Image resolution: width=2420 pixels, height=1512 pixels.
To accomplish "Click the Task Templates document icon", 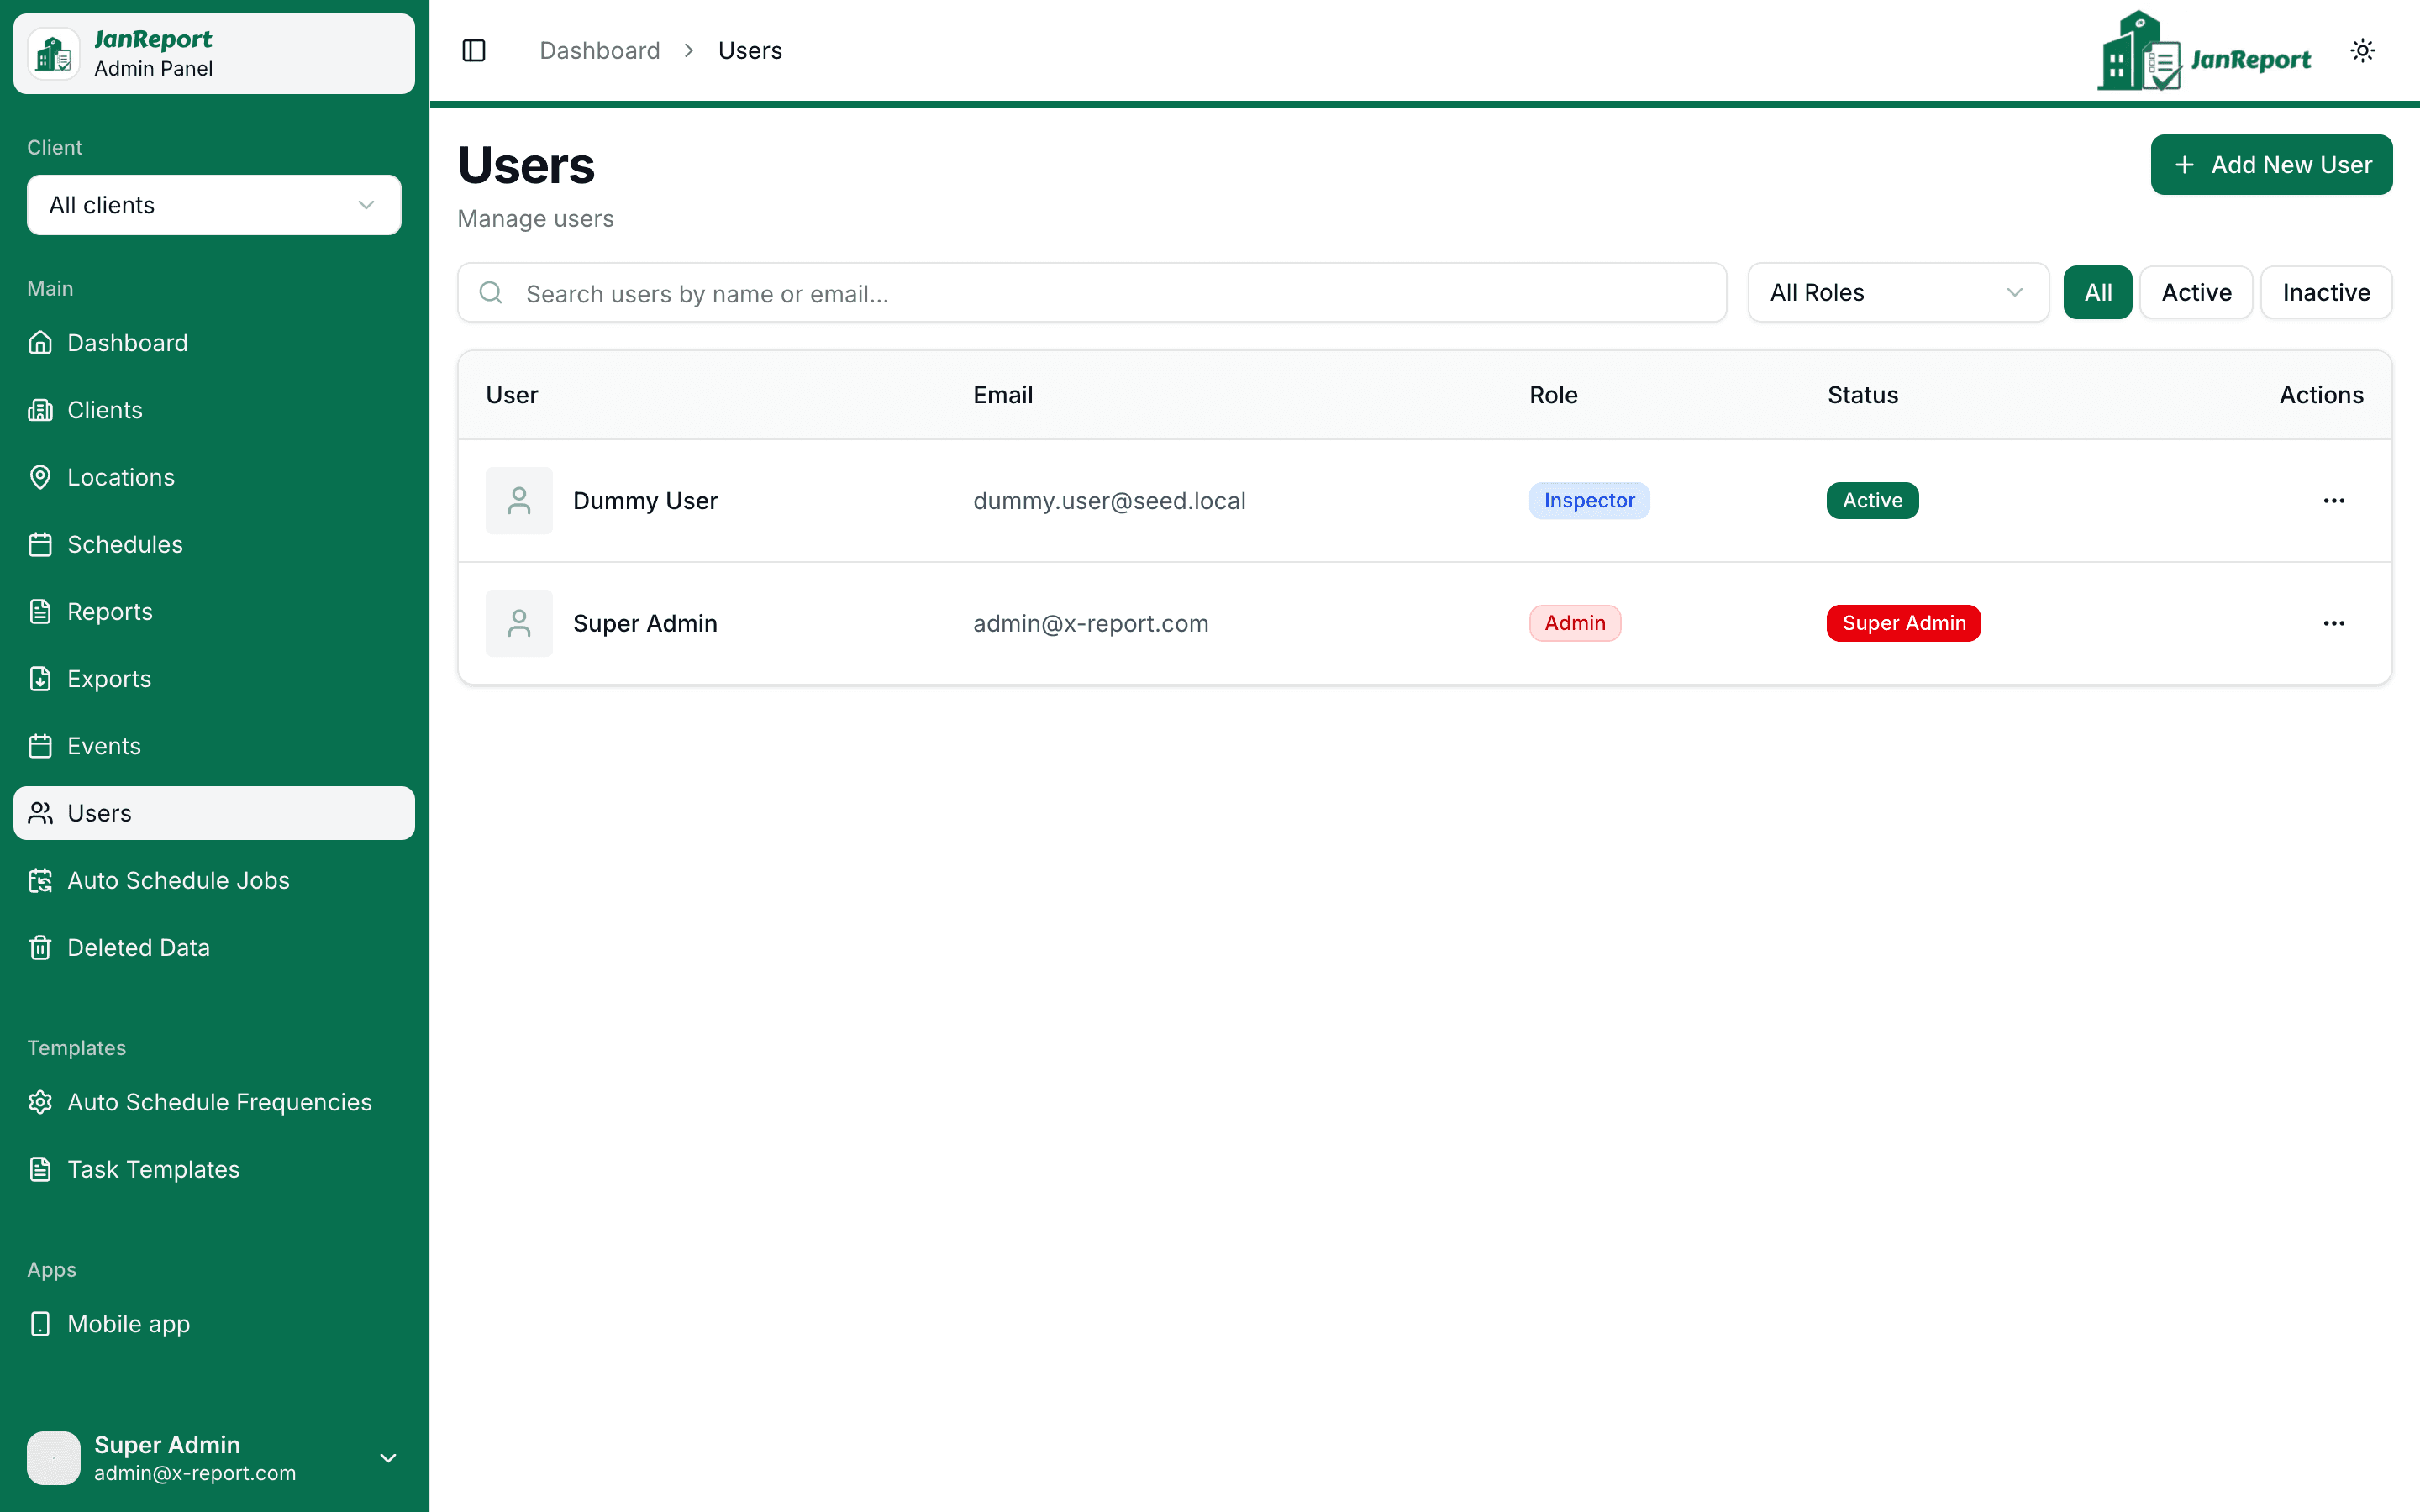I will click(40, 1169).
